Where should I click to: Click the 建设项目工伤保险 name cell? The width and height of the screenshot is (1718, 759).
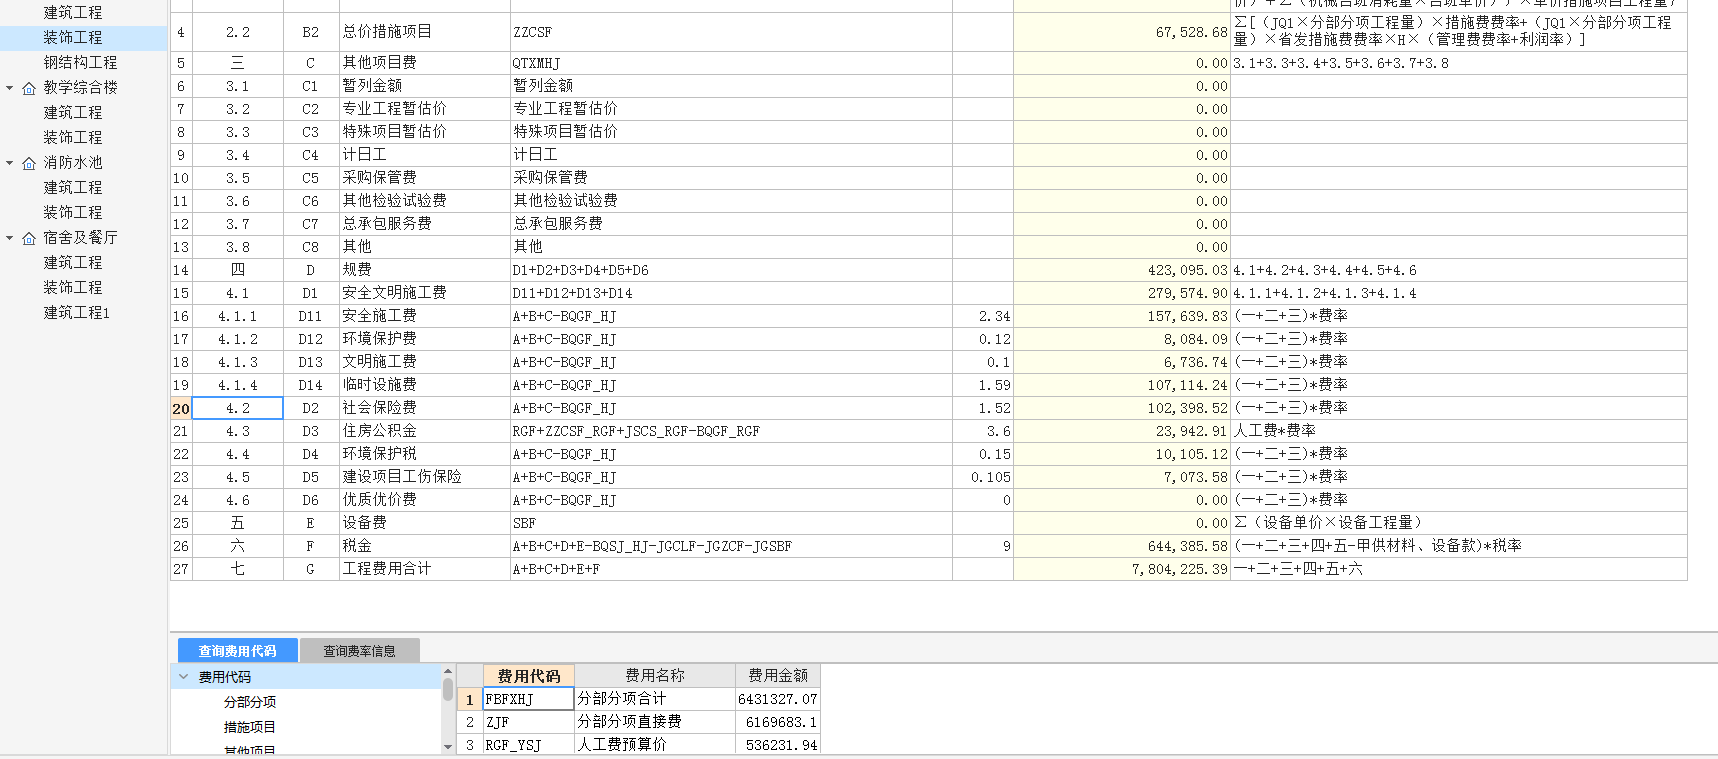(x=424, y=477)
